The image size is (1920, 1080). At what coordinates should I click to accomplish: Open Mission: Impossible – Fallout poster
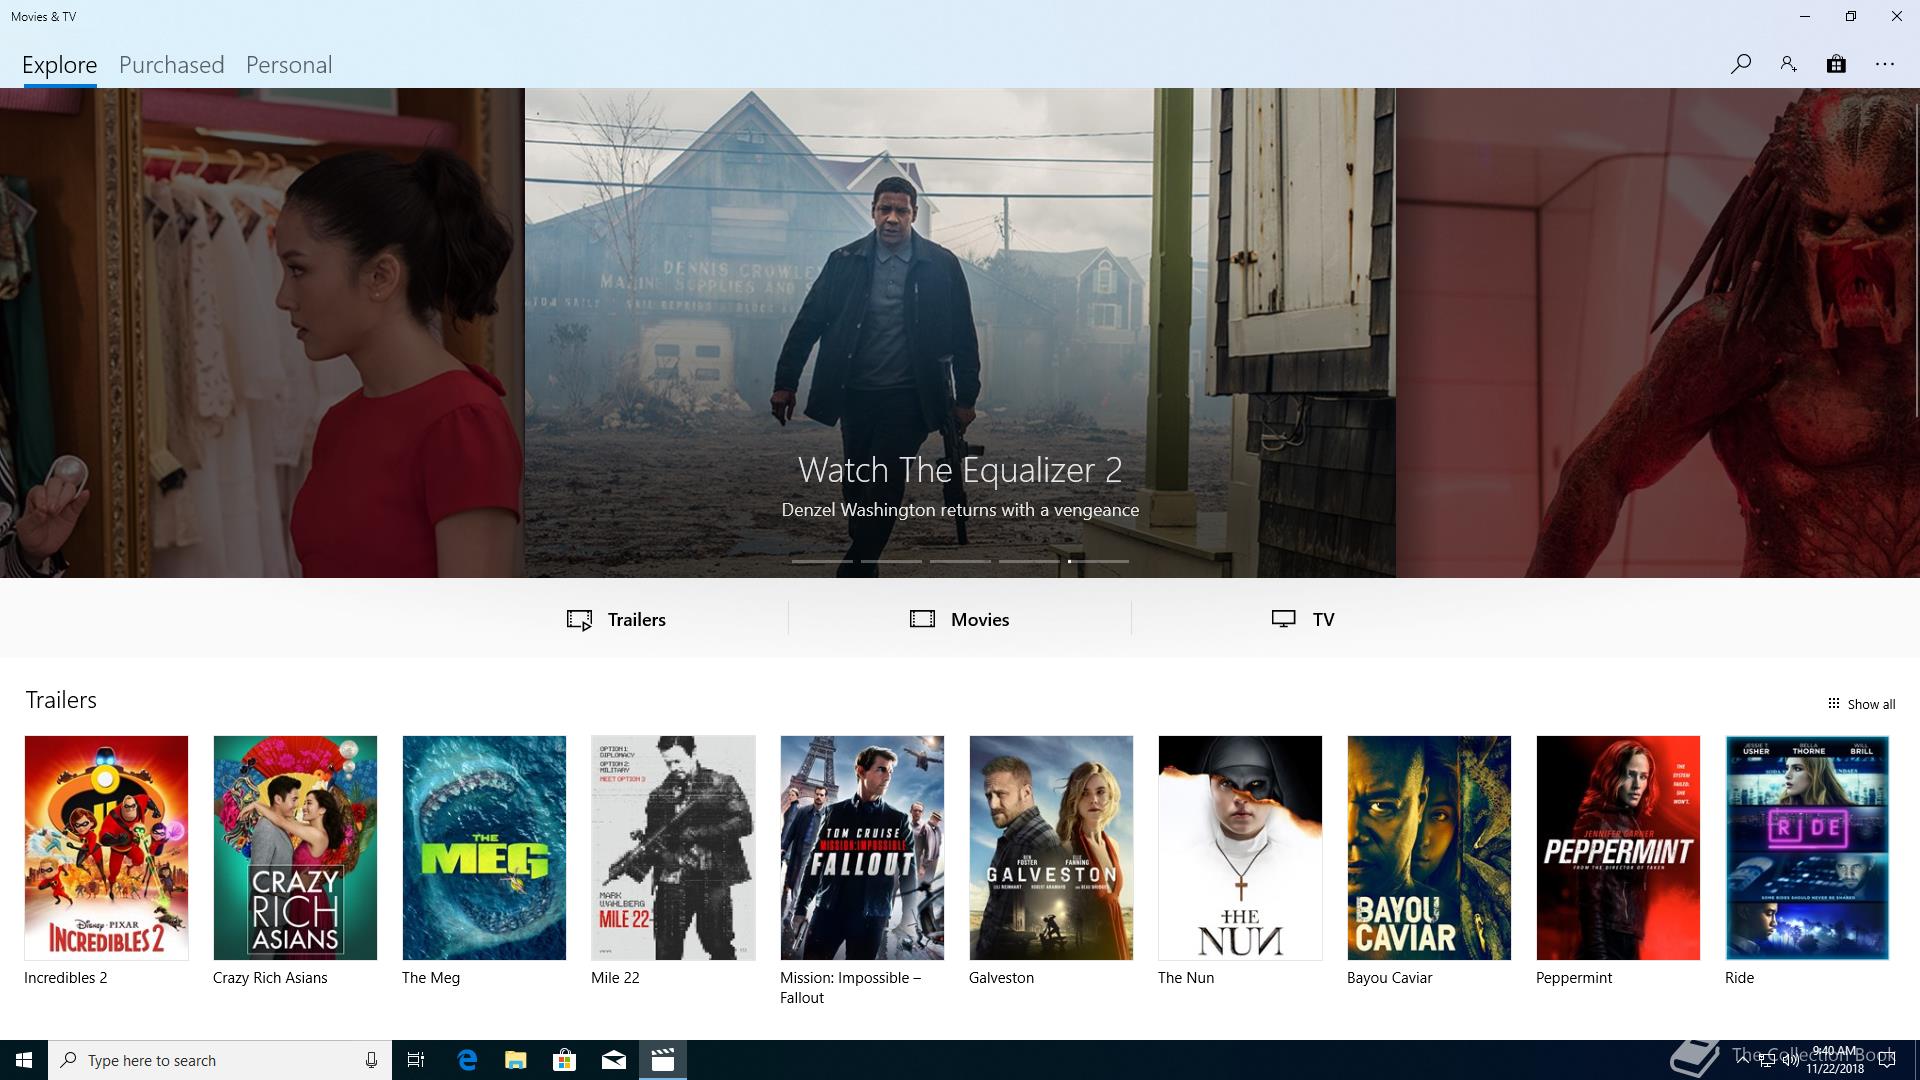[862, 848]
